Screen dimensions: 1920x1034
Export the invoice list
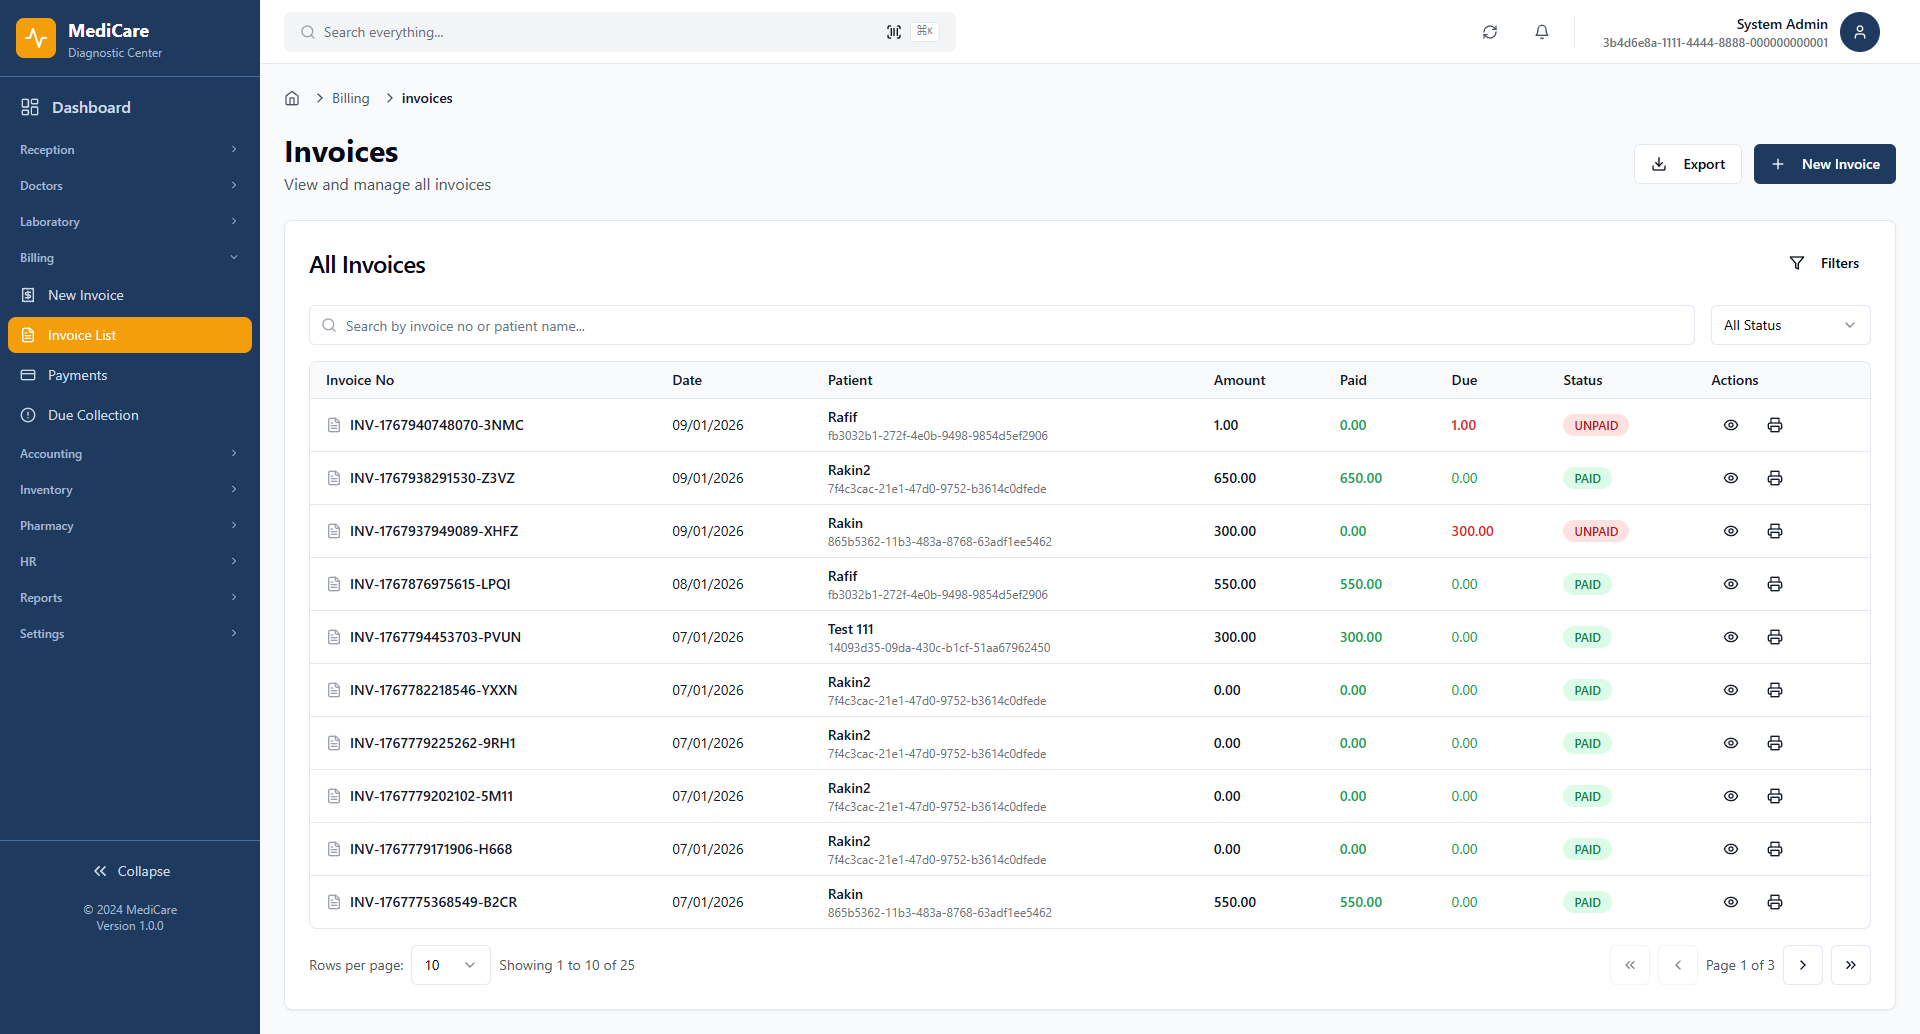pos(1687,163)
